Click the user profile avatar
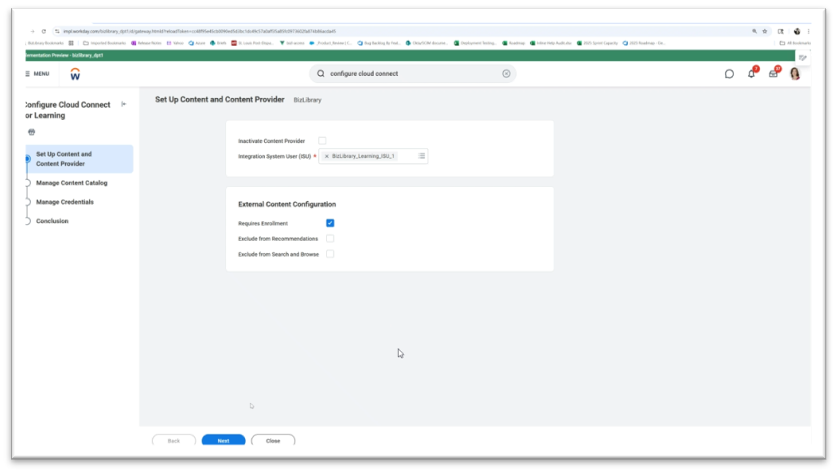Image resolution: width=837 pixels, height=473 pixels. 795,74
